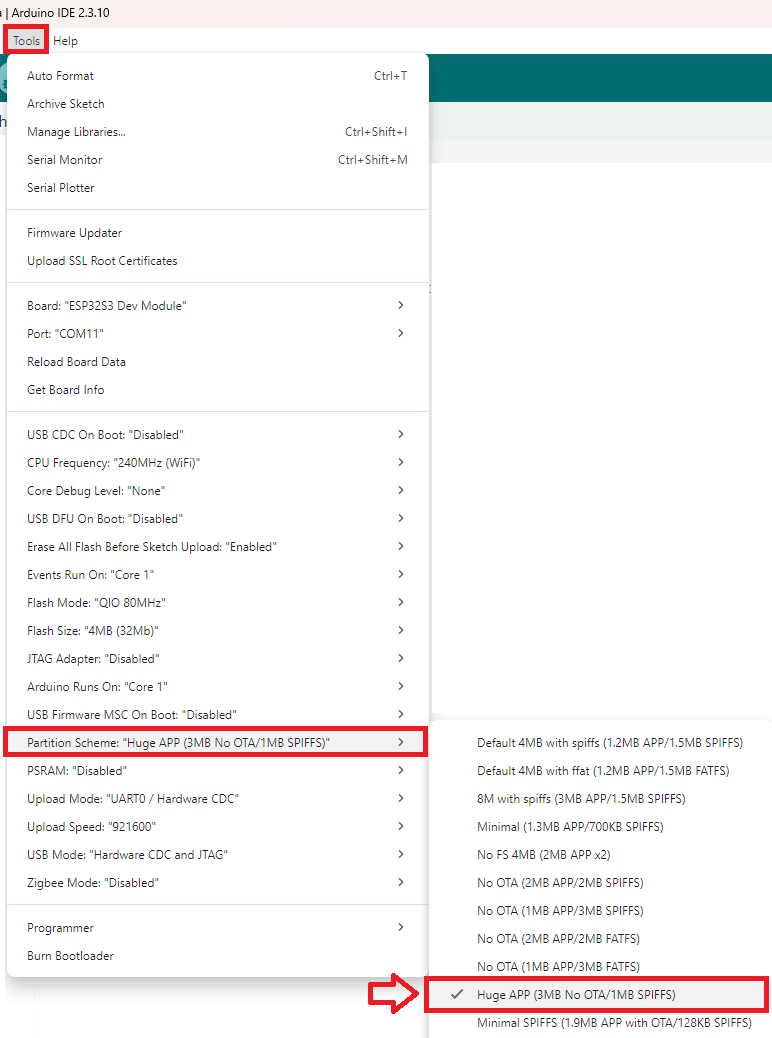Click Get Board Info

217,390
